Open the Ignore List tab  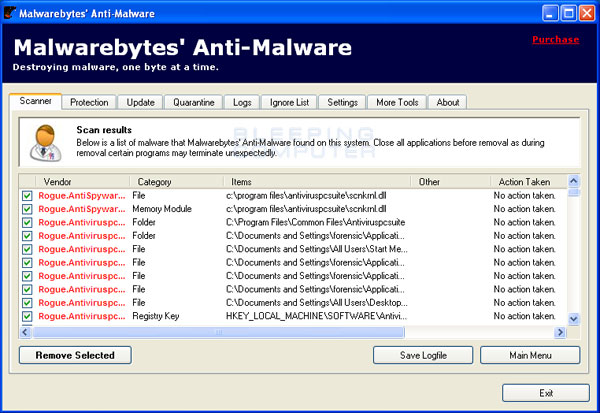click(289, 103)
